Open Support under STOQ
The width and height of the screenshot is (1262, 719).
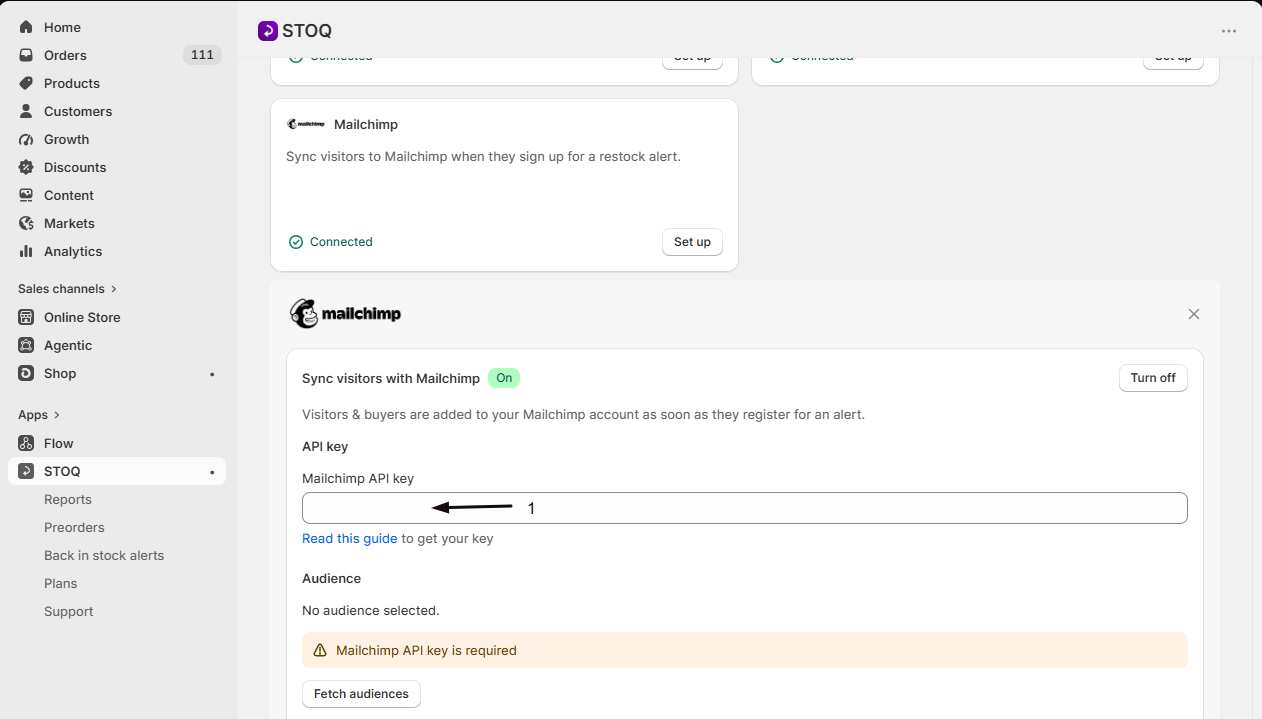point(69,611)
